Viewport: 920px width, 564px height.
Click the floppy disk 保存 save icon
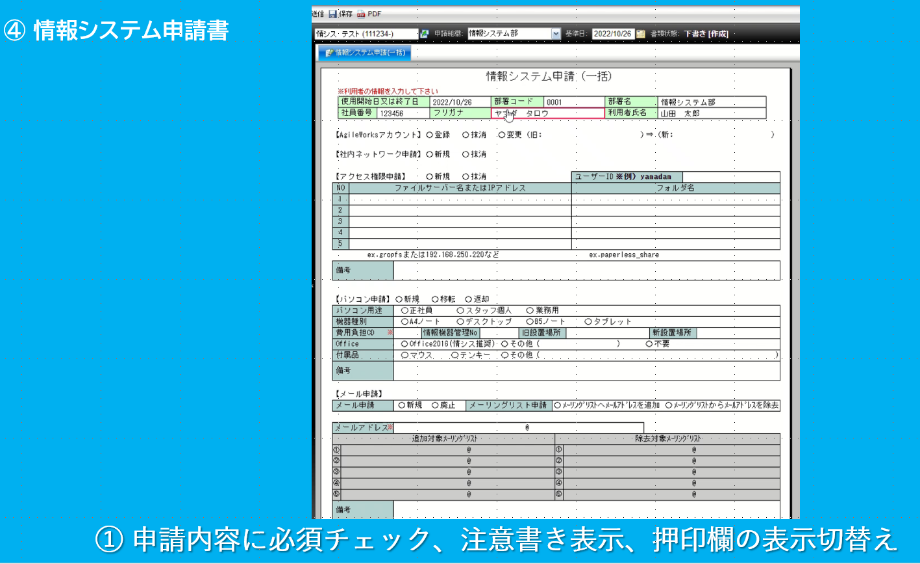point(333,13)
